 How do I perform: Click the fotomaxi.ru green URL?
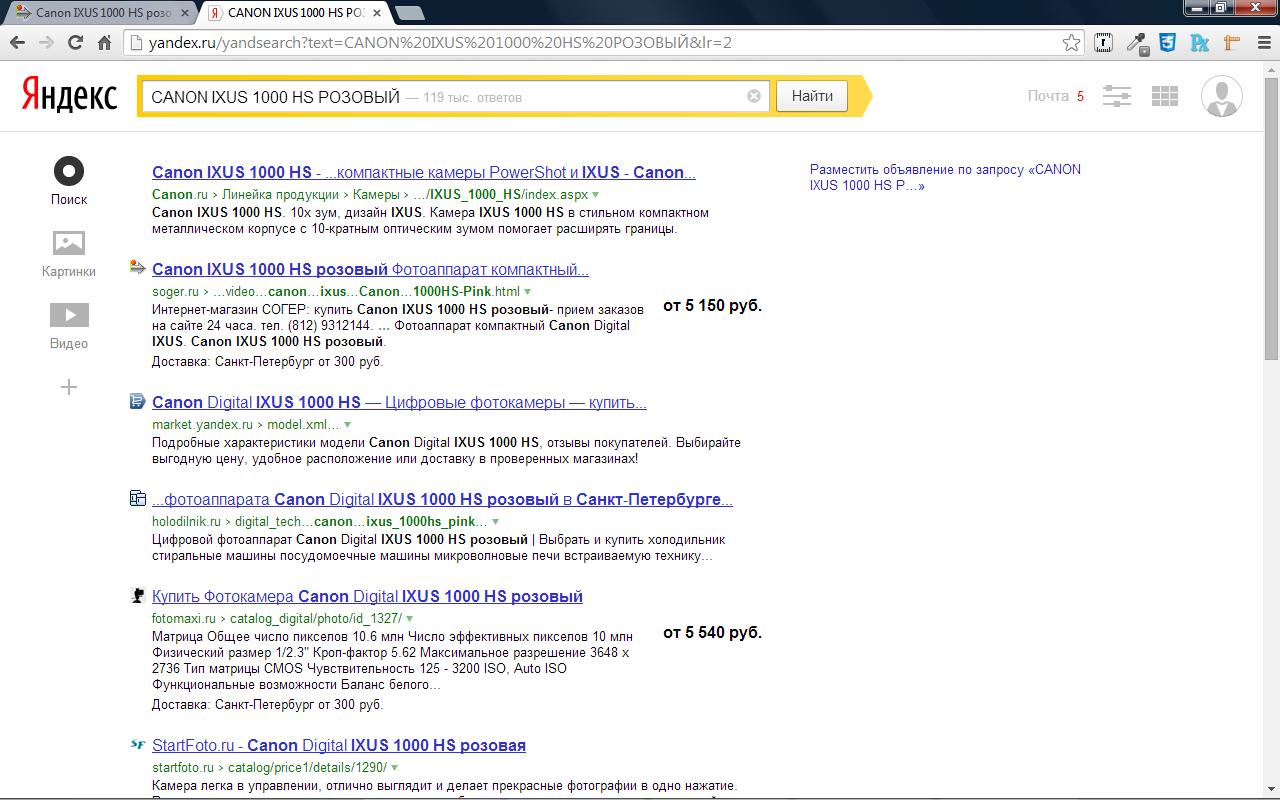[x=184, y=619]
